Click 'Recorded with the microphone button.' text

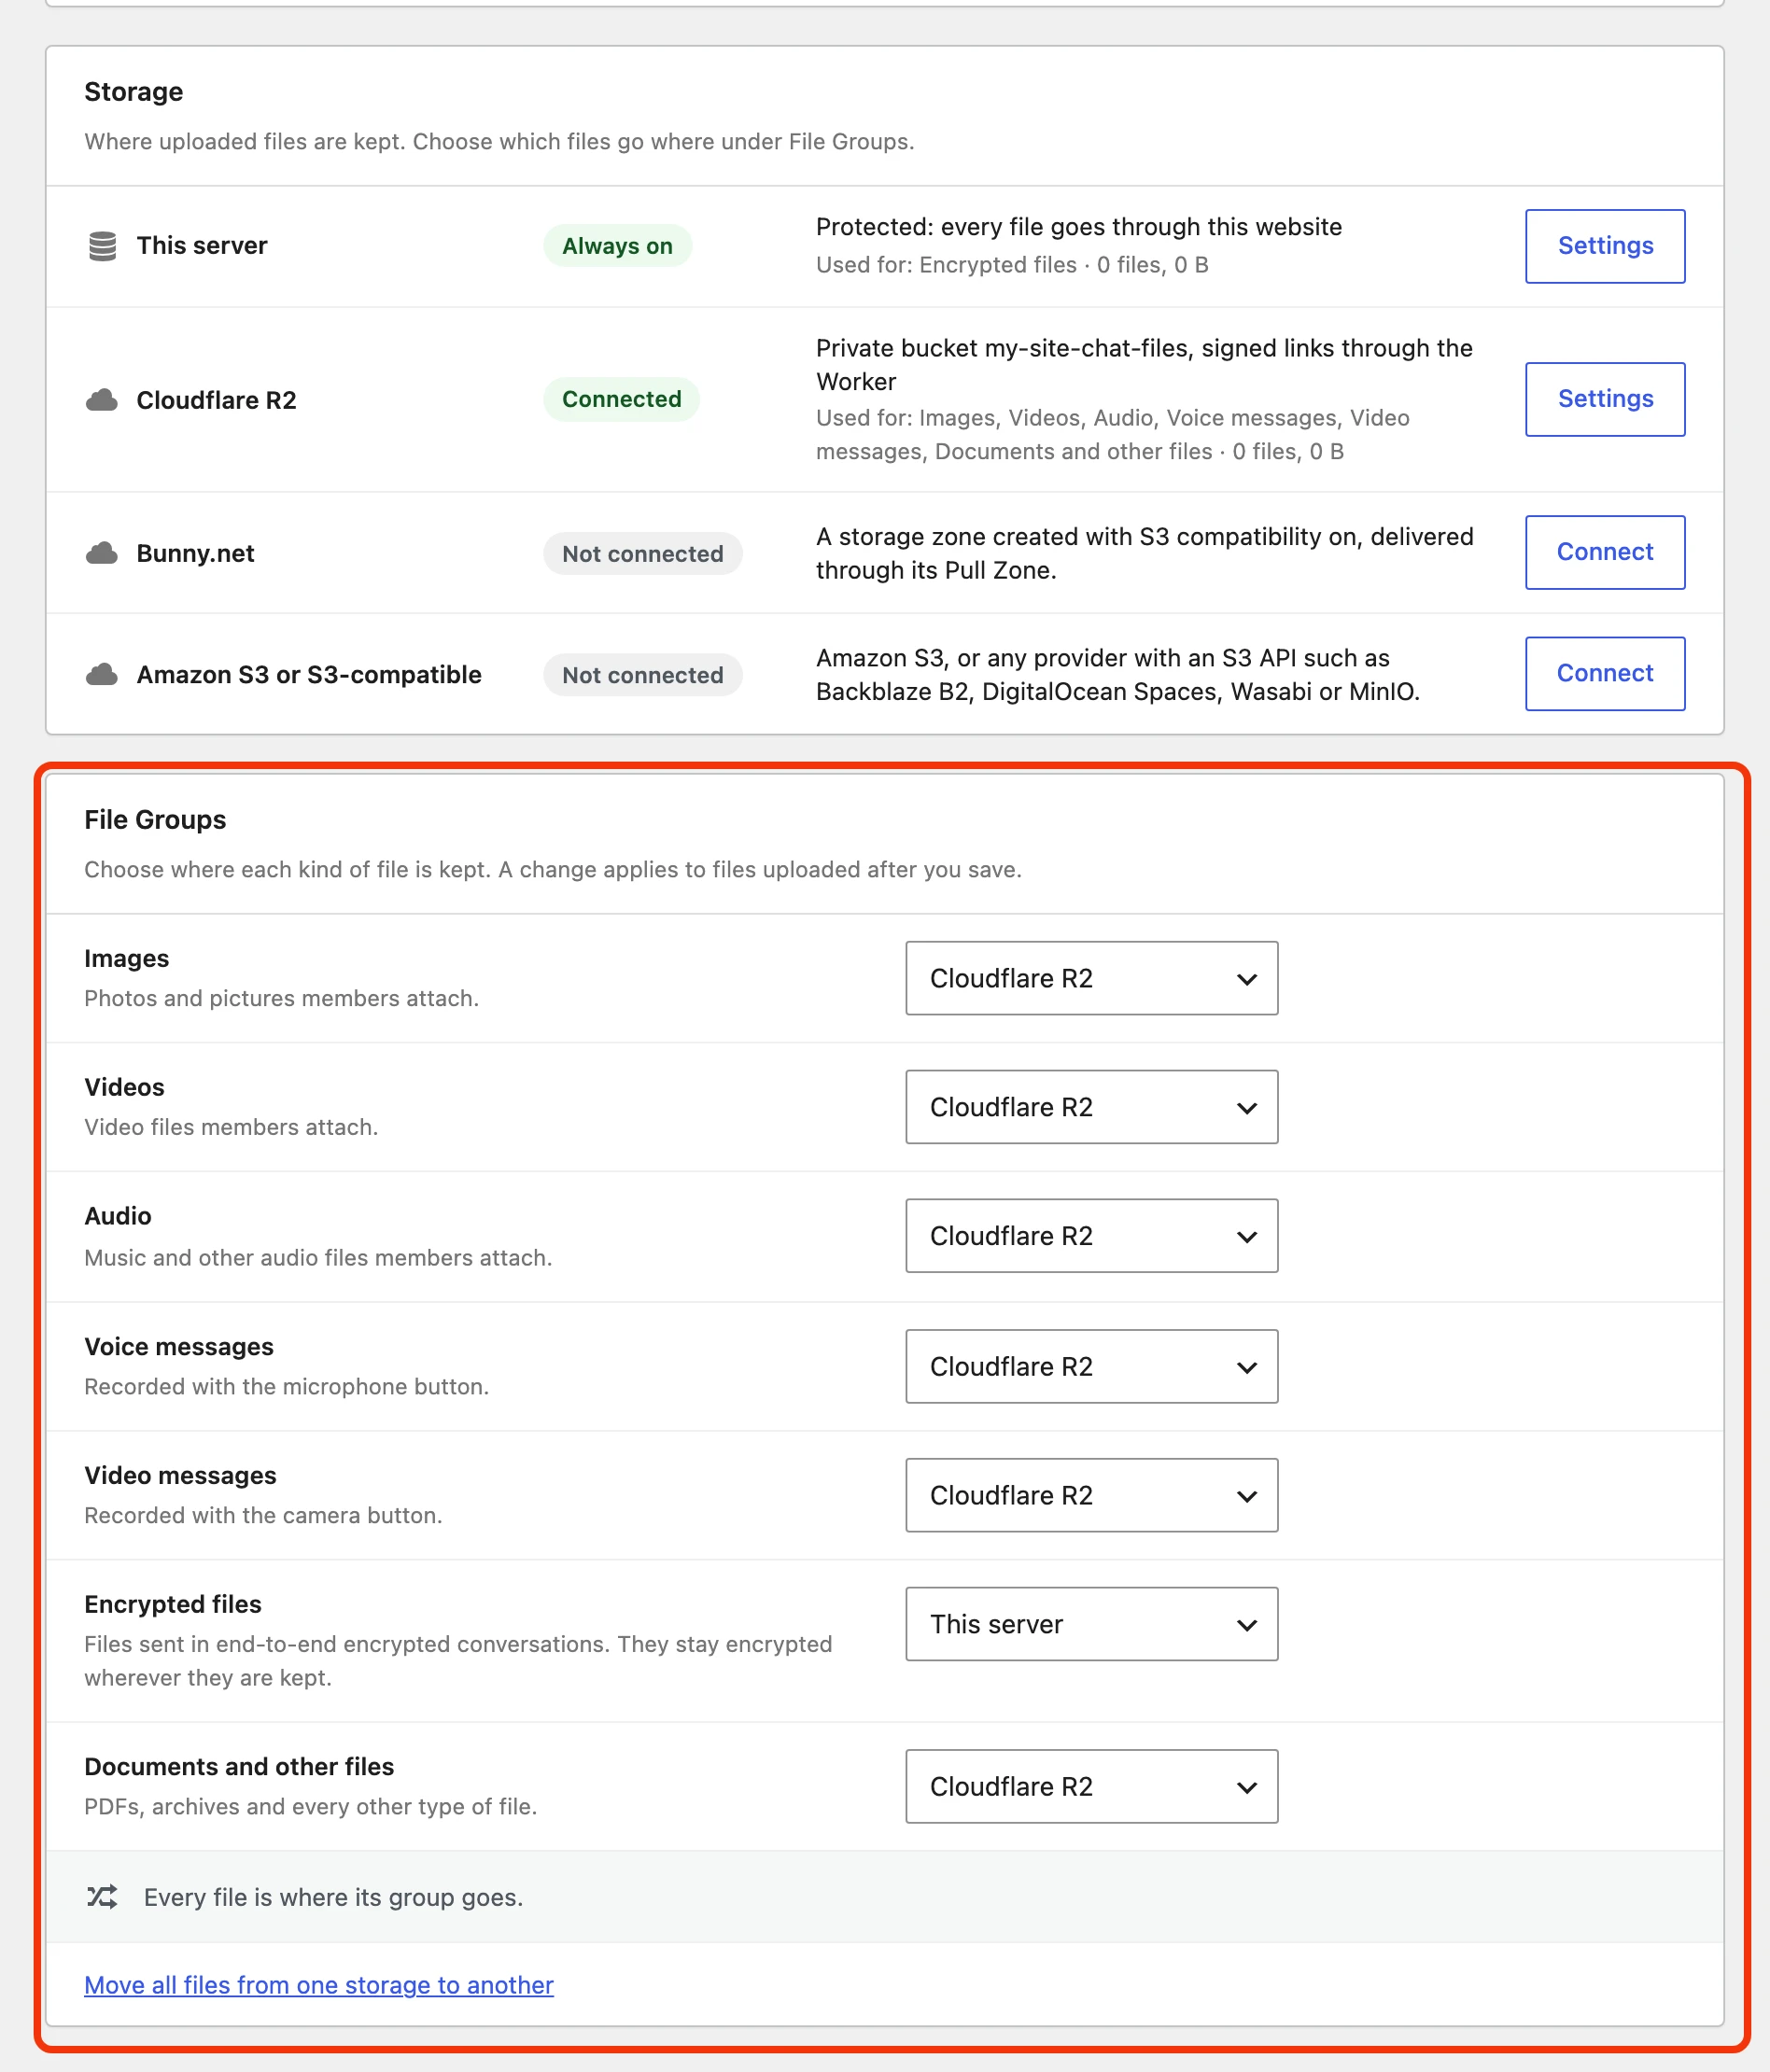pyautogui.click(x=287, y=1386)
